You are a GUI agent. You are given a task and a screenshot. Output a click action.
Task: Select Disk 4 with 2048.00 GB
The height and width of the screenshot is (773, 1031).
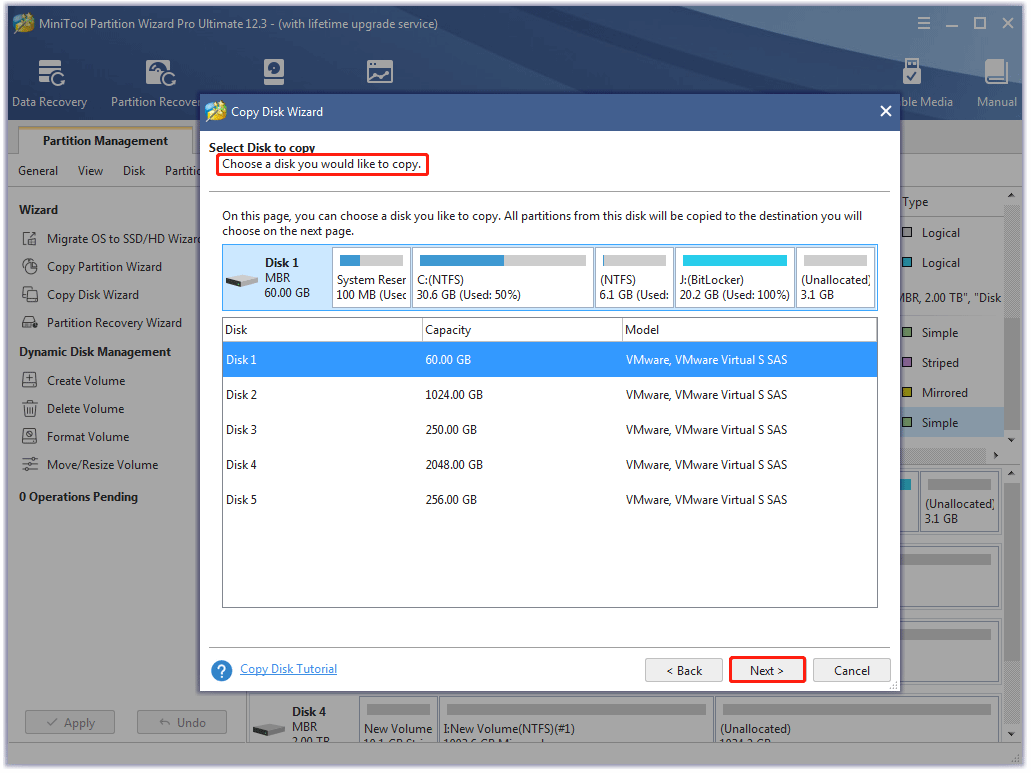pos(550,464)
